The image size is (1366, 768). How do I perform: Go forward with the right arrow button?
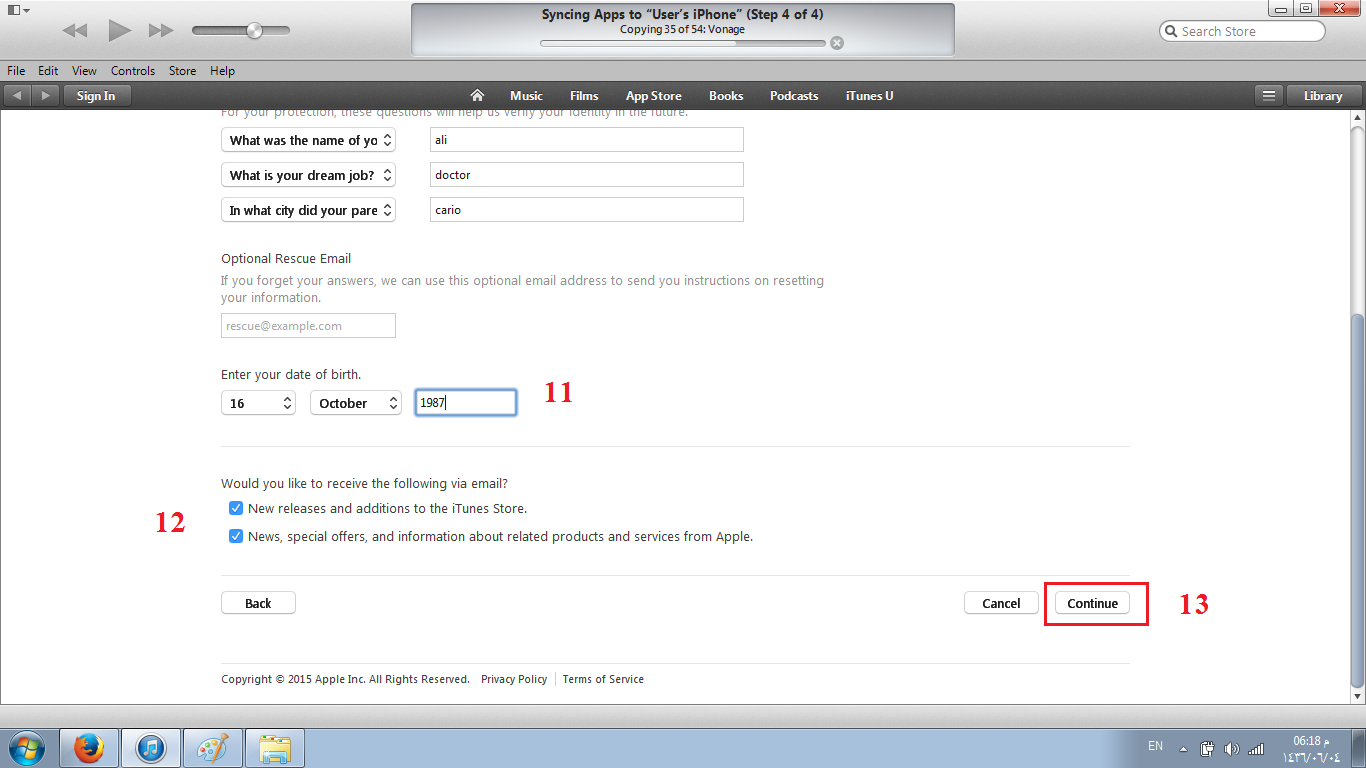(x=45, y=96)
